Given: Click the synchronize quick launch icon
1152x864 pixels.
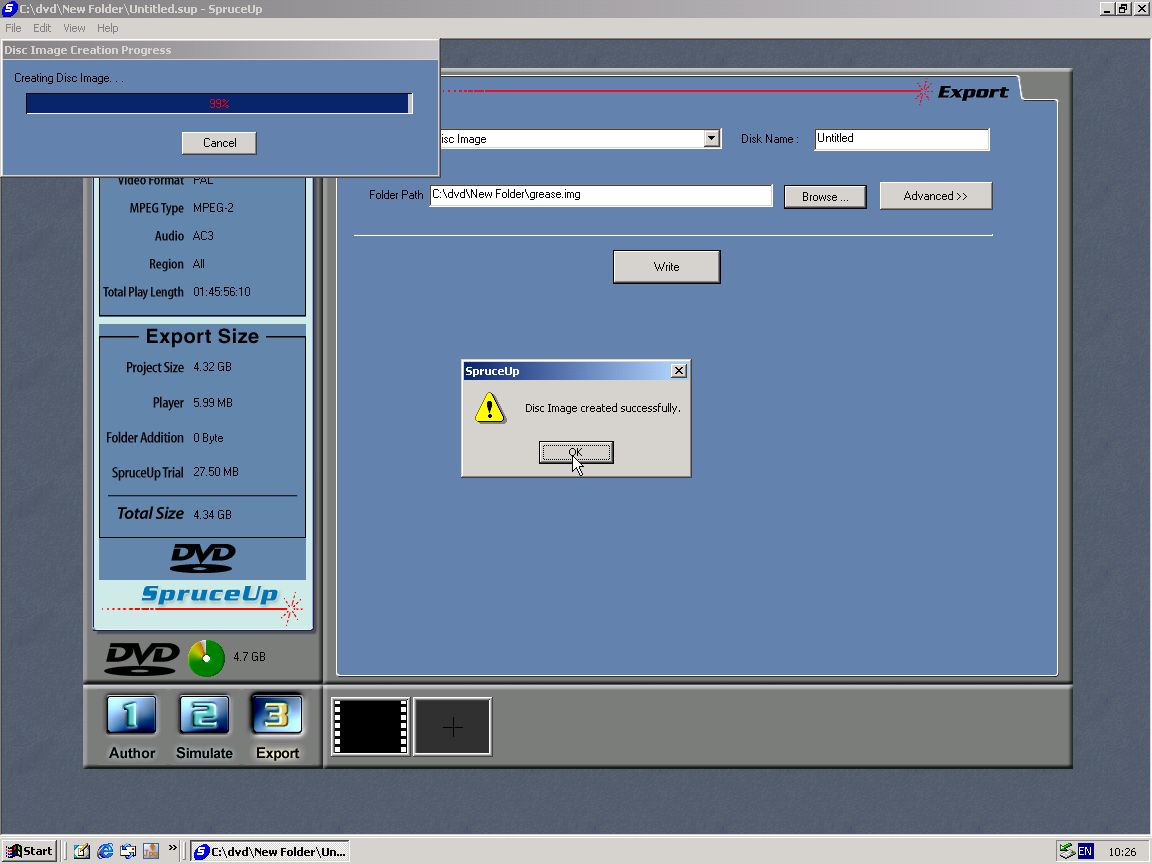Looking at the screenshot, I should click(128, 851).
